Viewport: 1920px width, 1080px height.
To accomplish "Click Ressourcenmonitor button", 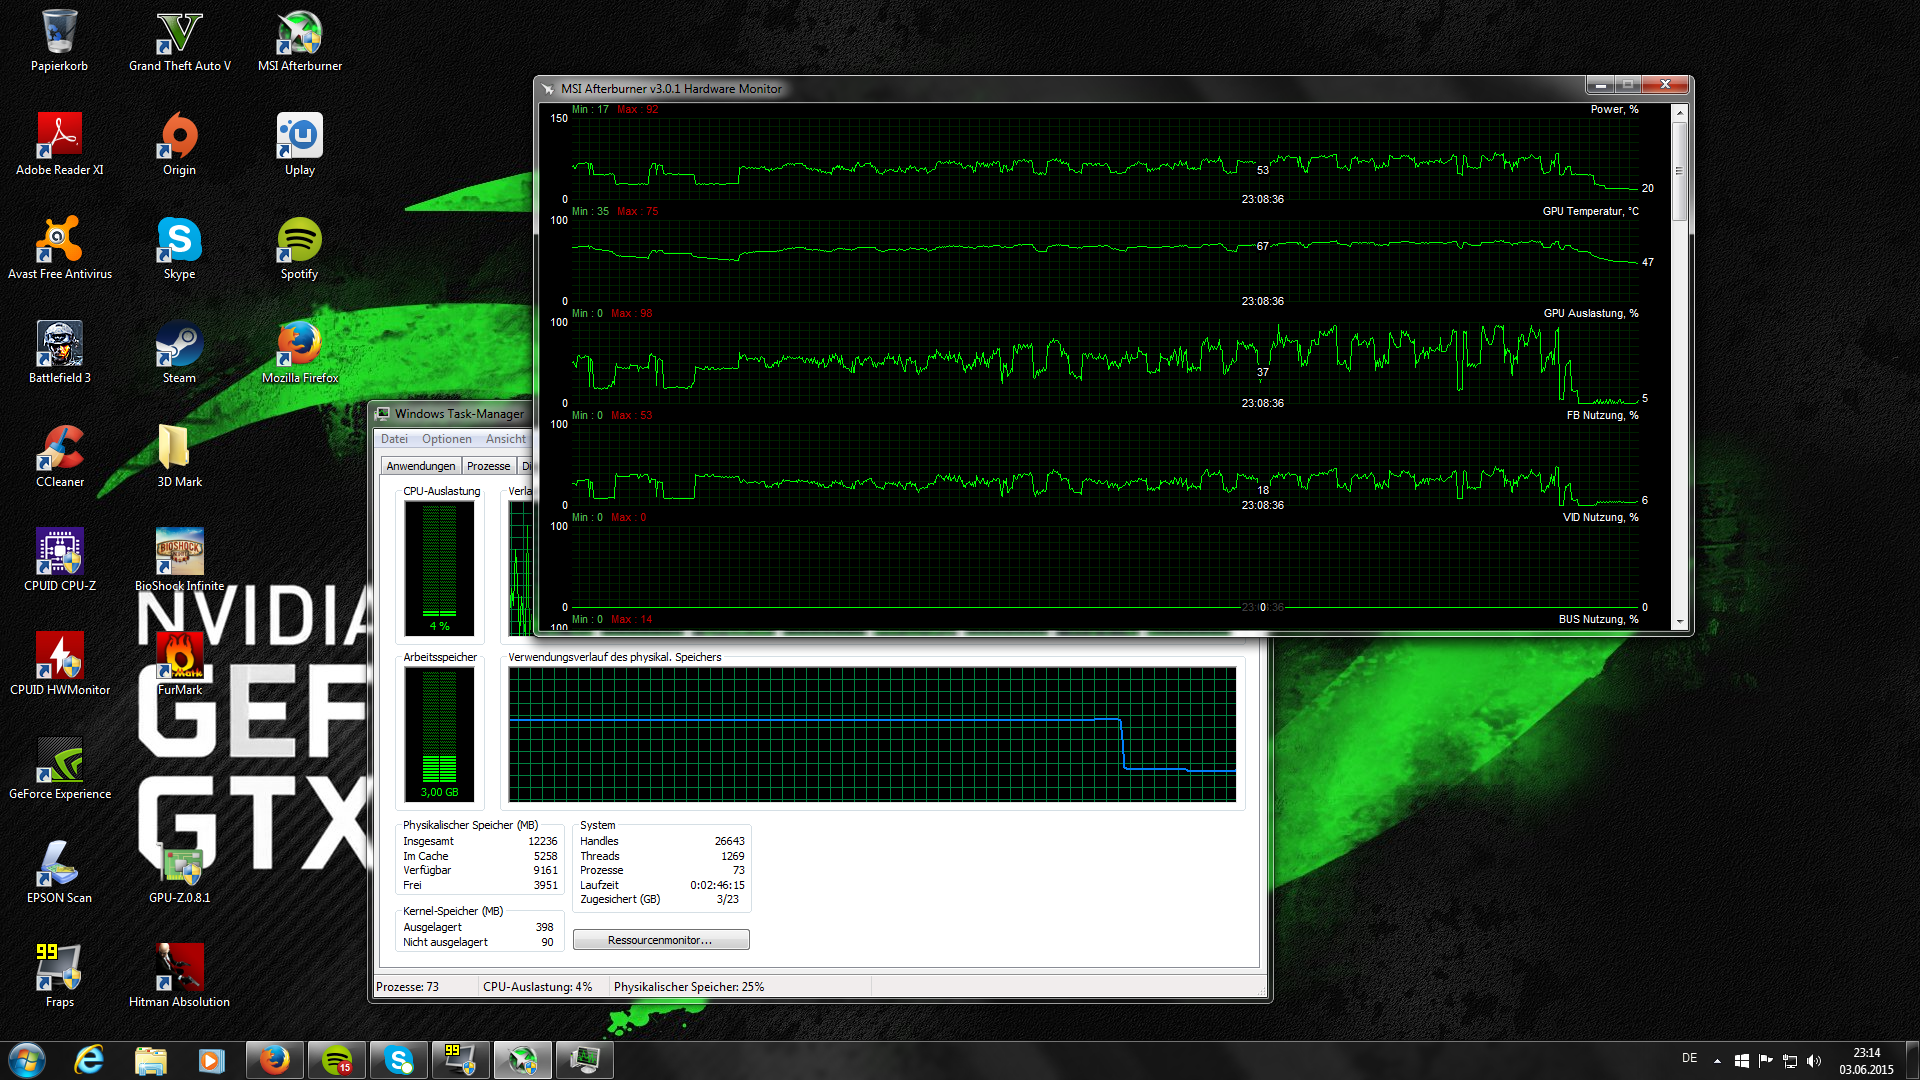I will [660, 940].
